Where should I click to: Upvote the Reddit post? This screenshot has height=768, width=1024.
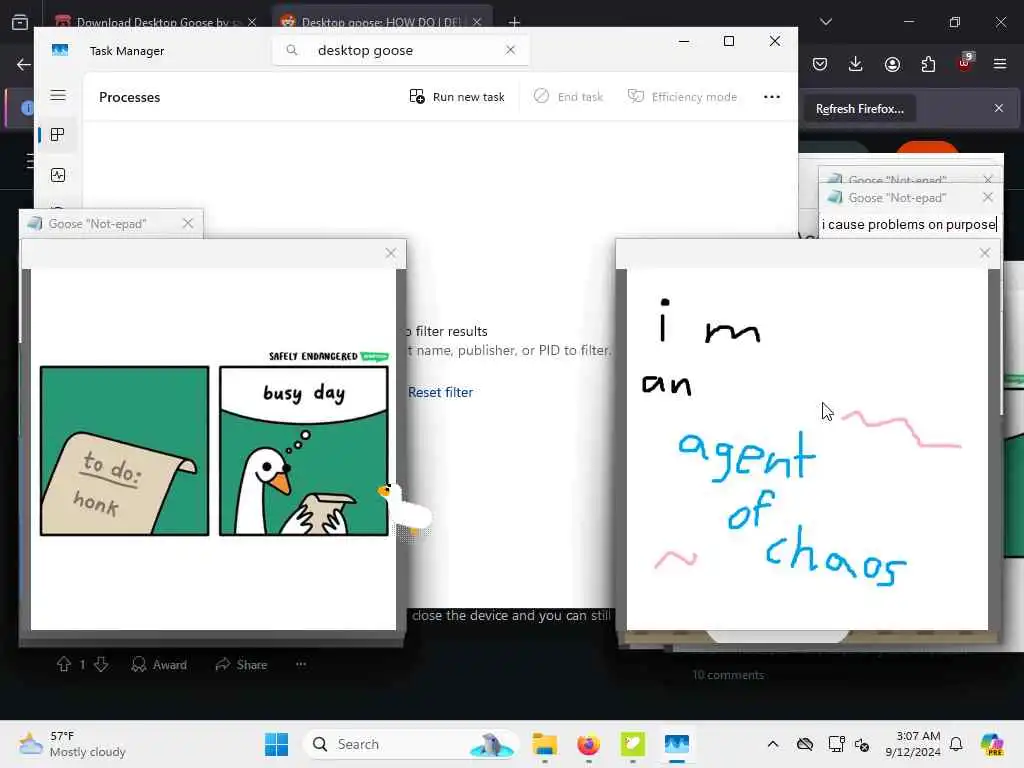click(x=63, y=664)
